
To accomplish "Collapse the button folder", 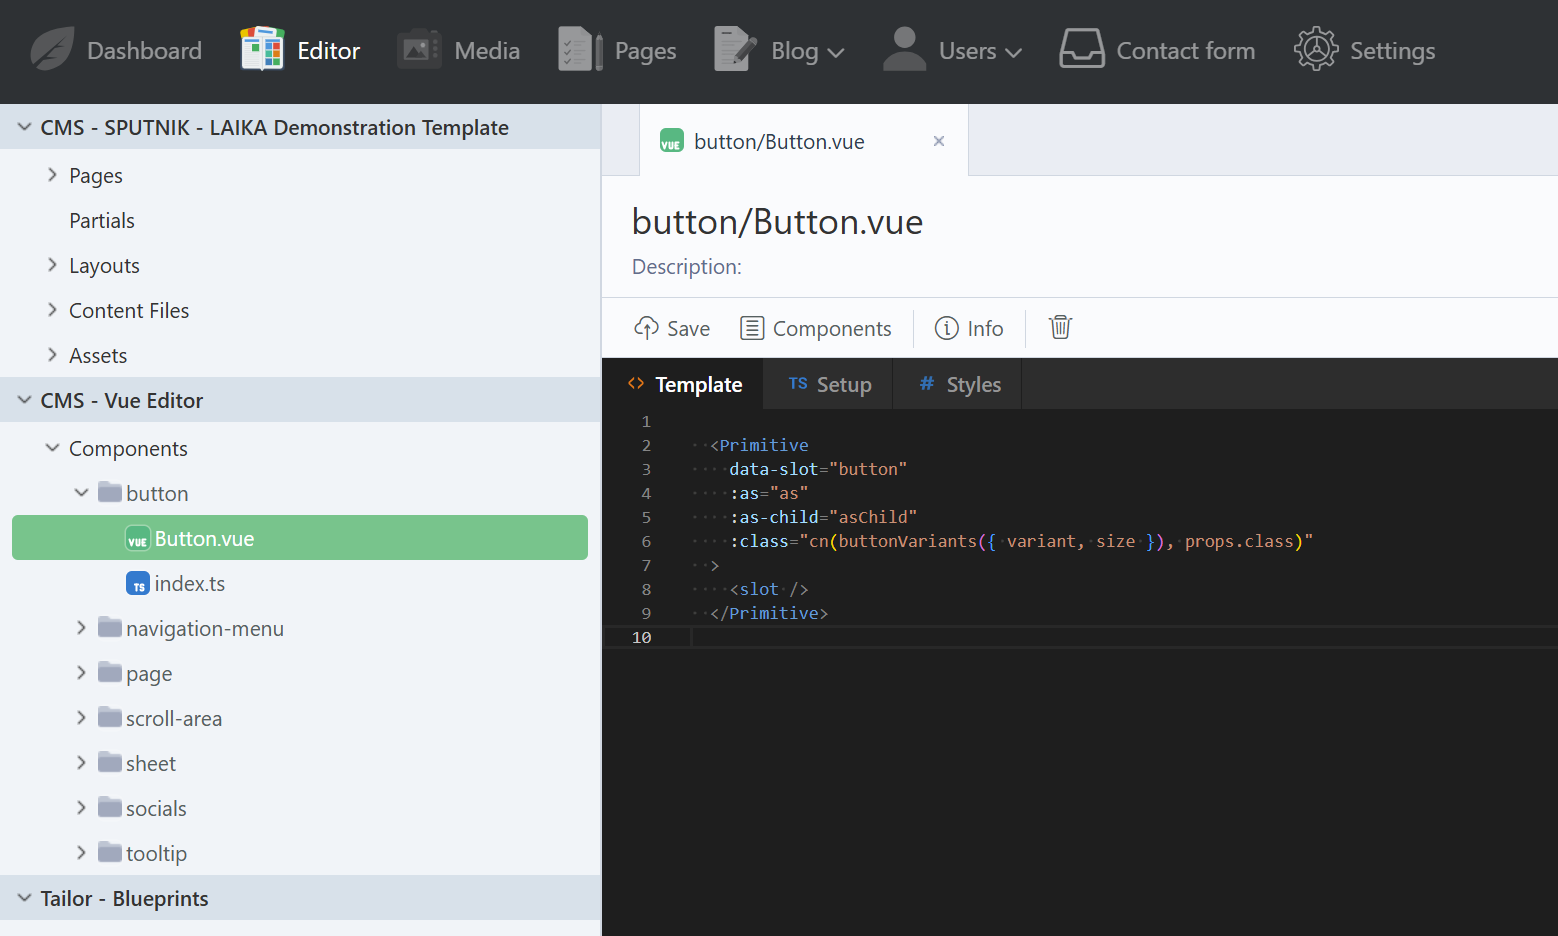I will [x=82, y=493].
